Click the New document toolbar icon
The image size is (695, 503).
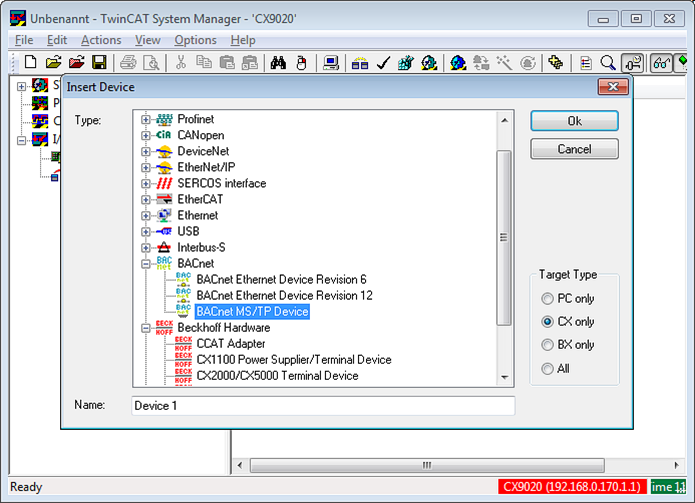pos(31,62)
